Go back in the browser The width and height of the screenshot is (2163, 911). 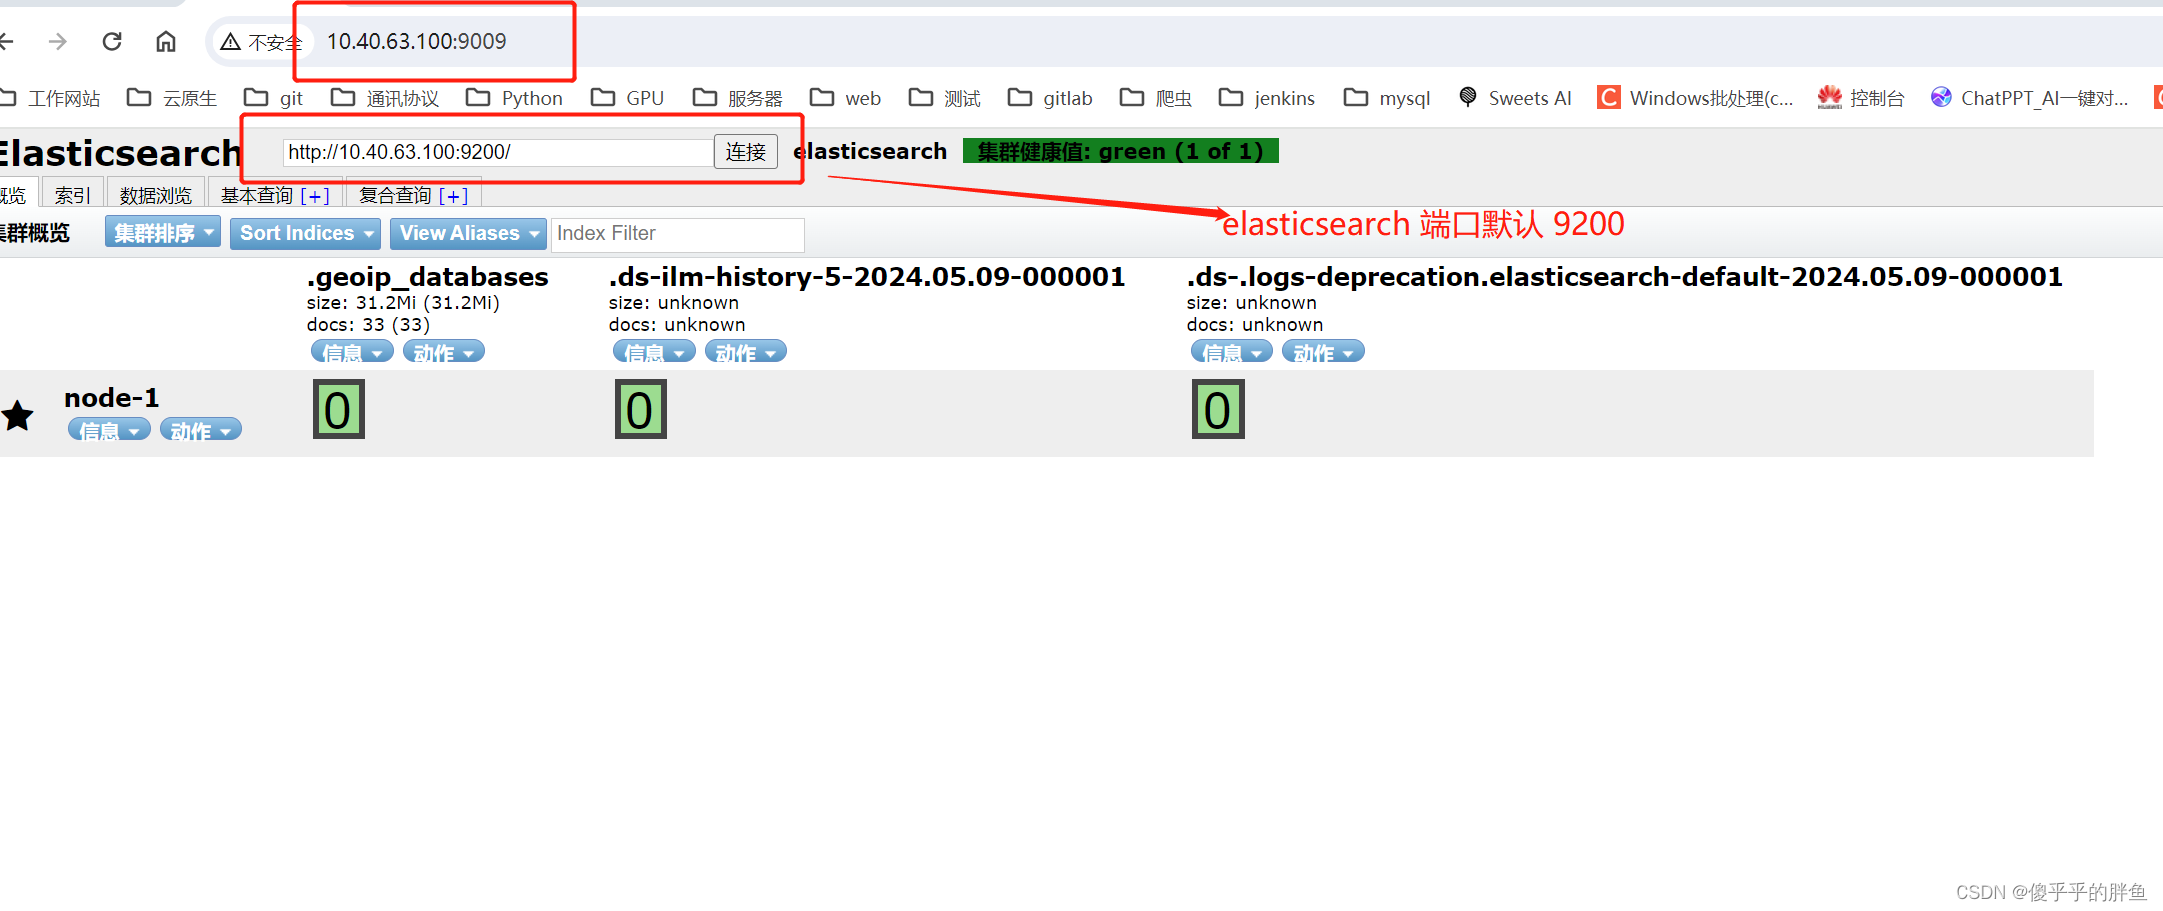(6, 41)
